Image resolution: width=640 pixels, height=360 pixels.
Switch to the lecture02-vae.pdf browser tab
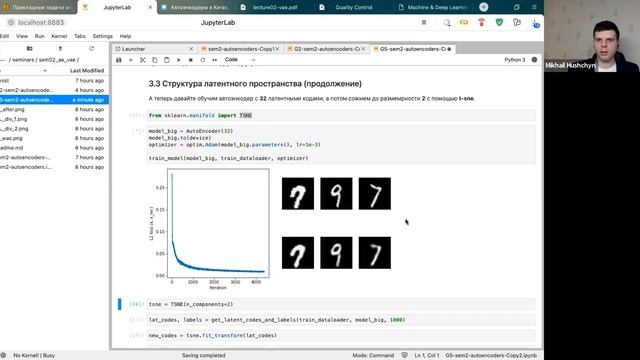pyautogui.click(x=275, y=7)
